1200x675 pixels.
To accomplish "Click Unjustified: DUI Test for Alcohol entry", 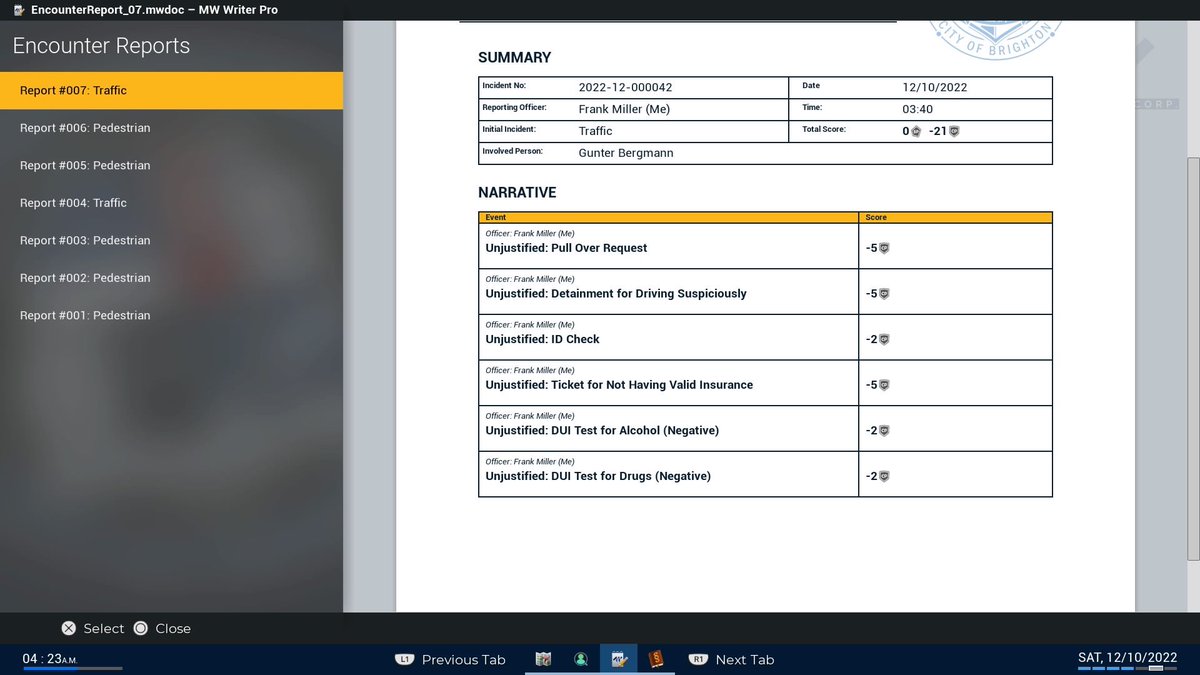I will click(x=602, y=431).
